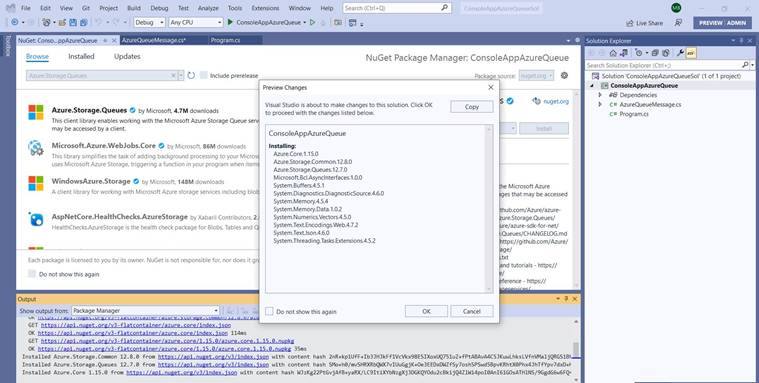The height and width of the screenshot is (383, 759).
Task: Check 'Do not show this again' in Preview Changes
Action: (269, 311)
